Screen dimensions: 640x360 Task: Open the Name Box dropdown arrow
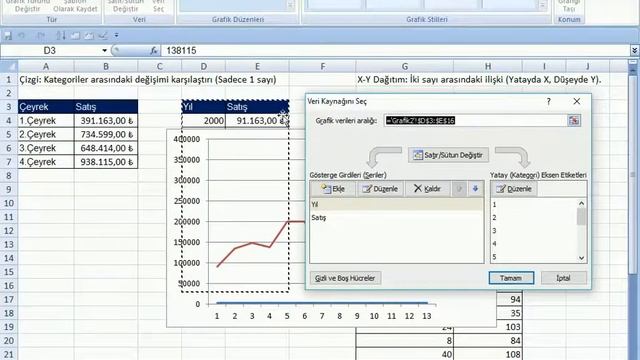(x=104, y=51)
